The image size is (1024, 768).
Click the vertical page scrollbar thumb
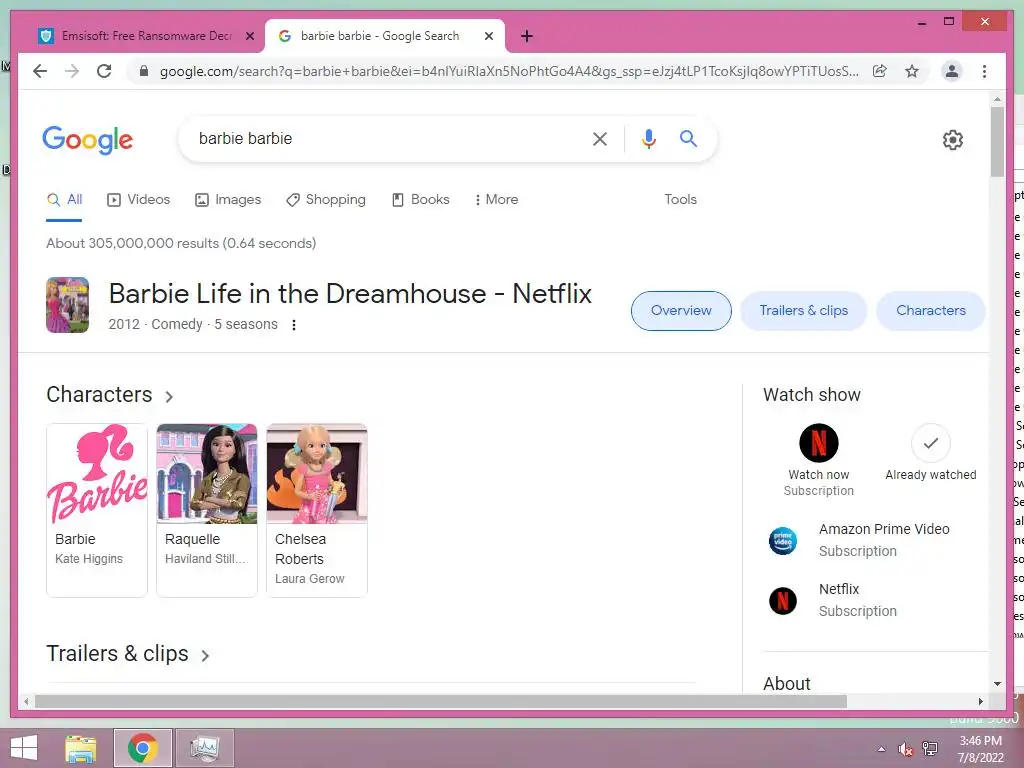(997, 142)
